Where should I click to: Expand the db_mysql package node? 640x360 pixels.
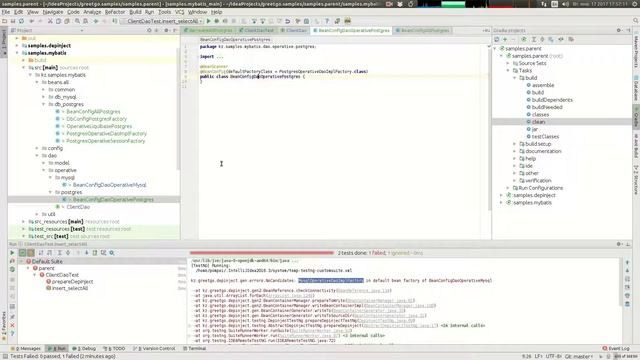coord(44,97)
